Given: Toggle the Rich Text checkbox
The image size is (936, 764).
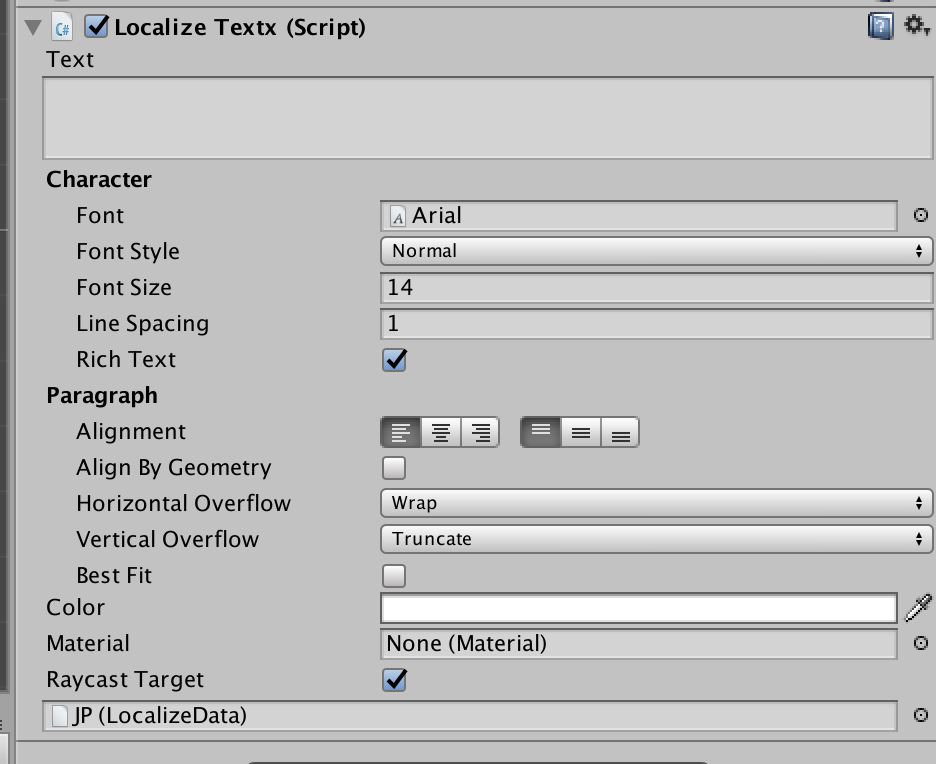Looking at the screenshot, I should [x=394, y=360].
